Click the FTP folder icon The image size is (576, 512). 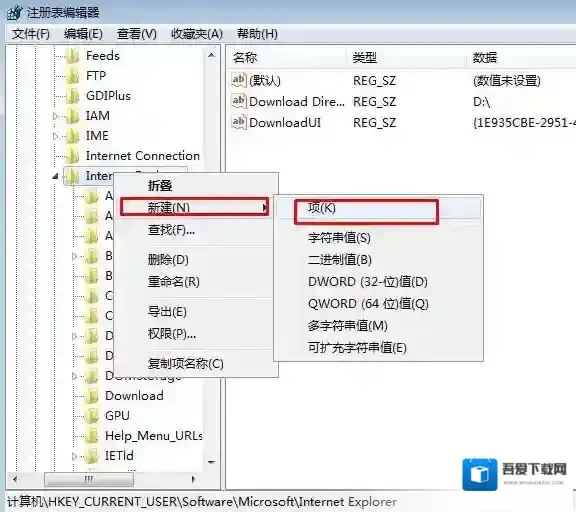(x=73, y=76)
